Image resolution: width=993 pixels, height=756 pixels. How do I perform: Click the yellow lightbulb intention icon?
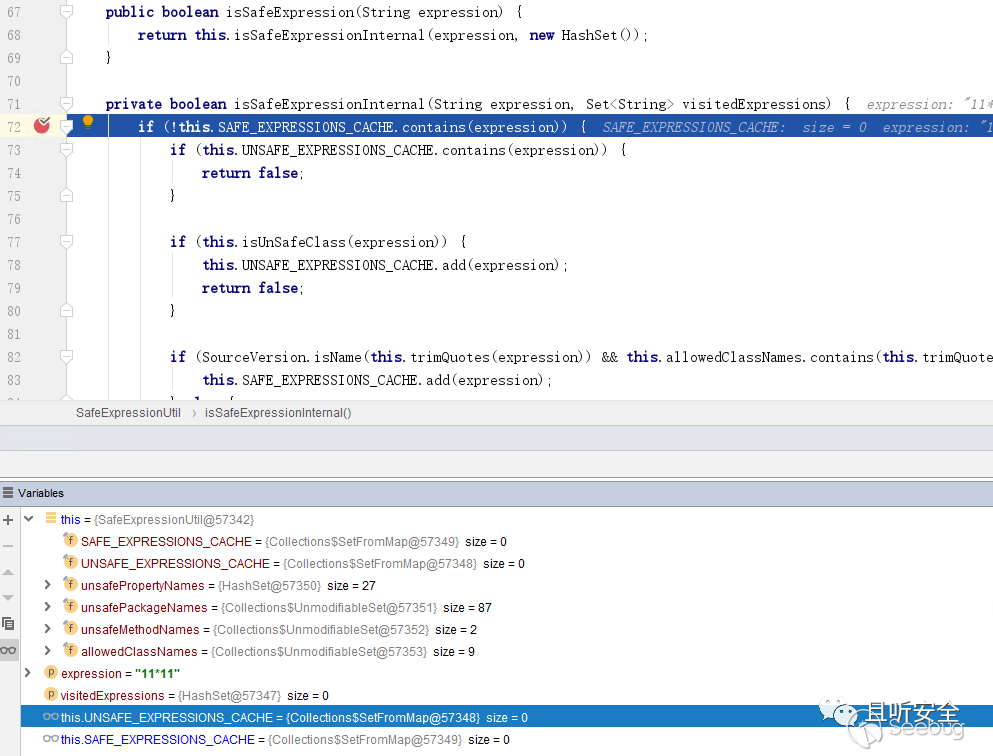[88, 123]
